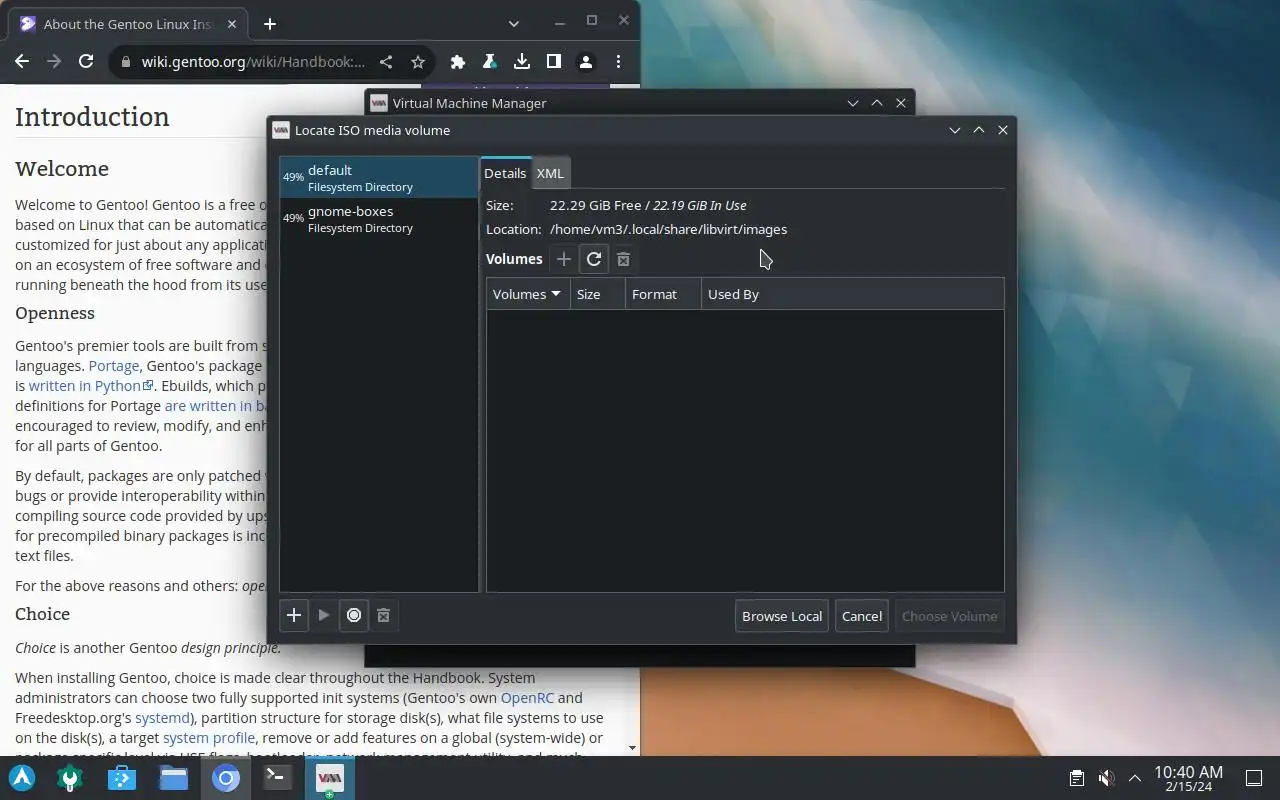Cancel the Locate ISO dialog
This screenshot has width=1280, height=800.
[x=862, y=616]
